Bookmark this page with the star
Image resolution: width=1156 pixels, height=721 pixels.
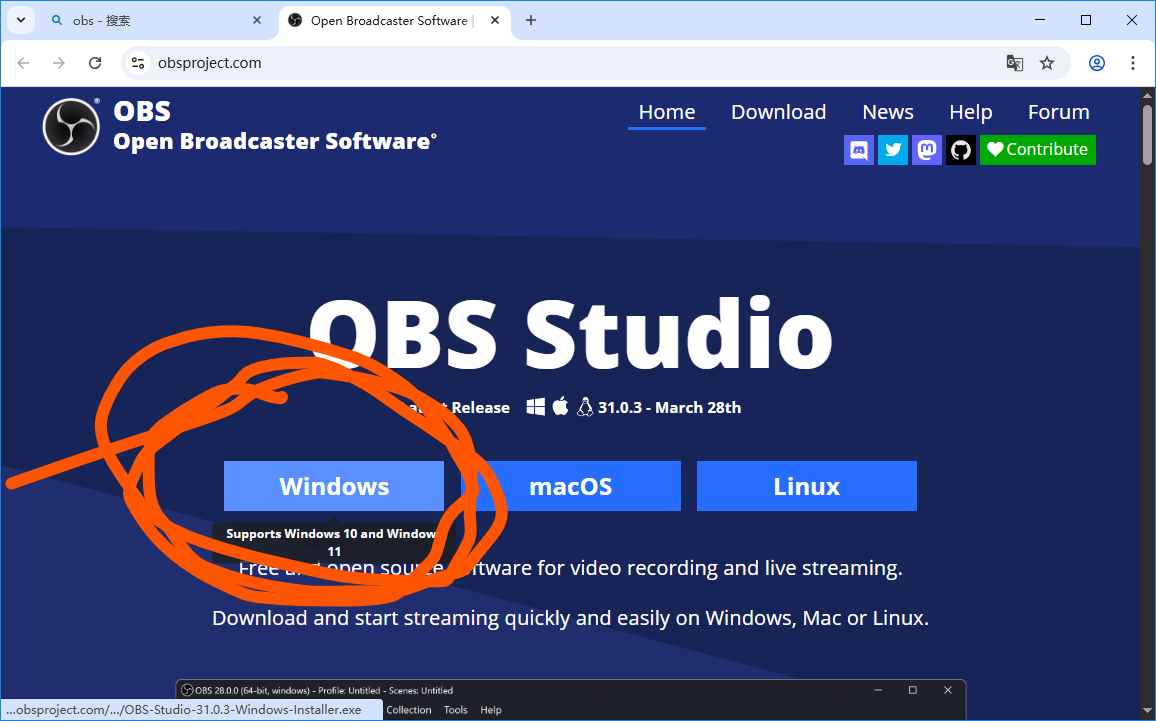pyautogui.click(x=1047, y=63)
